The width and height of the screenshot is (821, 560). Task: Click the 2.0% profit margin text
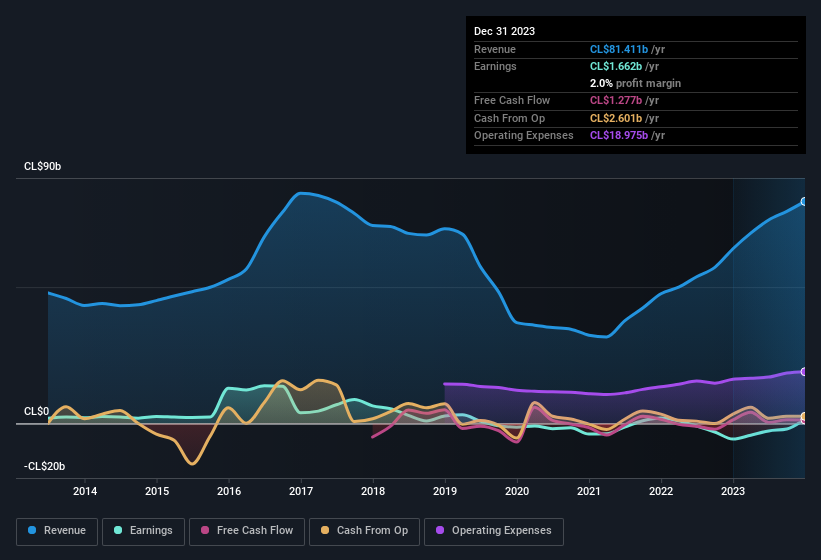tap(635, 83)
